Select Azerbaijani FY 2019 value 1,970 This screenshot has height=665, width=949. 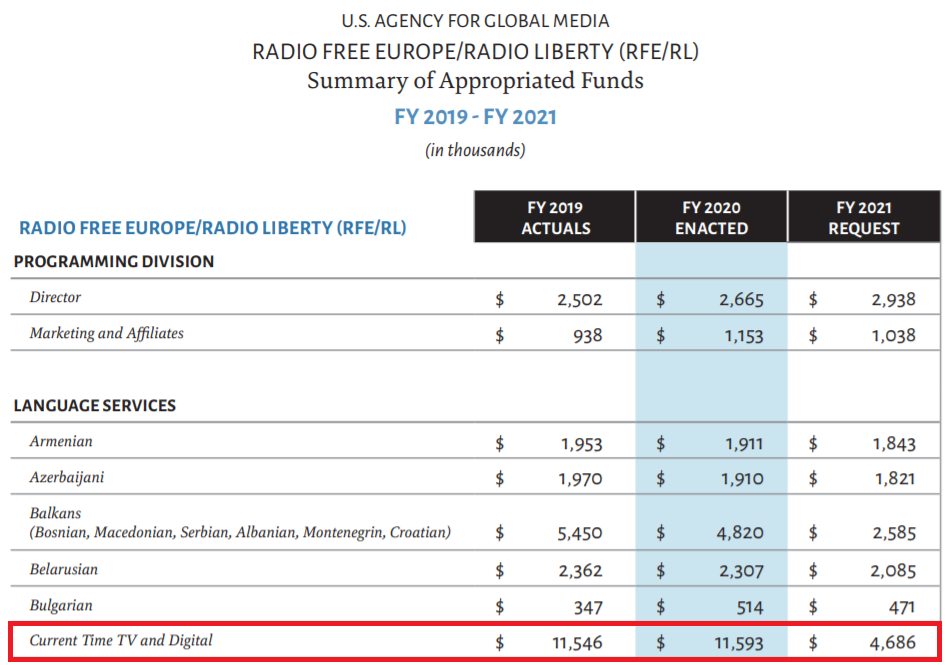[x=580, y=479]
